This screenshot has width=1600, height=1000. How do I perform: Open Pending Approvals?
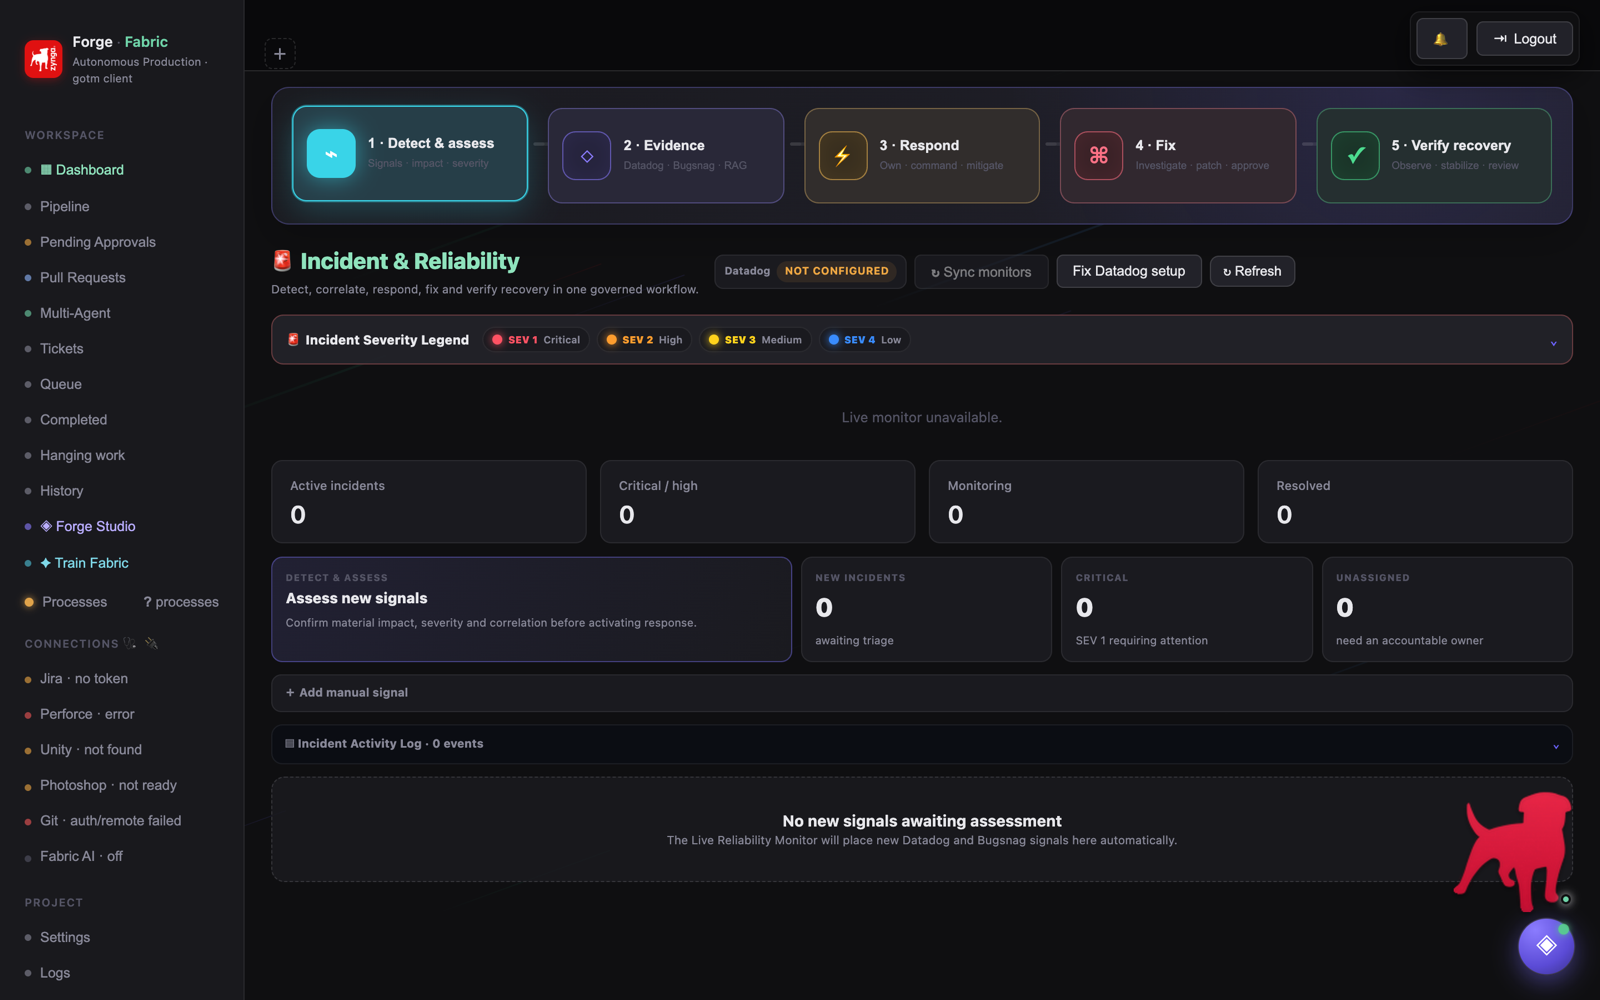[x=98, y=242]
